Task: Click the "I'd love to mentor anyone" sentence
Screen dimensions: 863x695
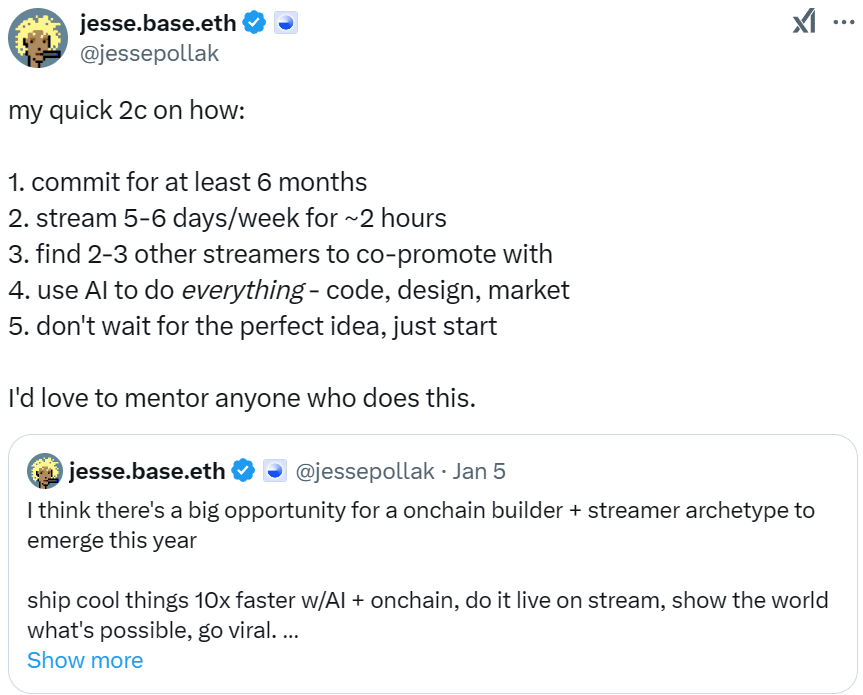Action: (242, 398)
